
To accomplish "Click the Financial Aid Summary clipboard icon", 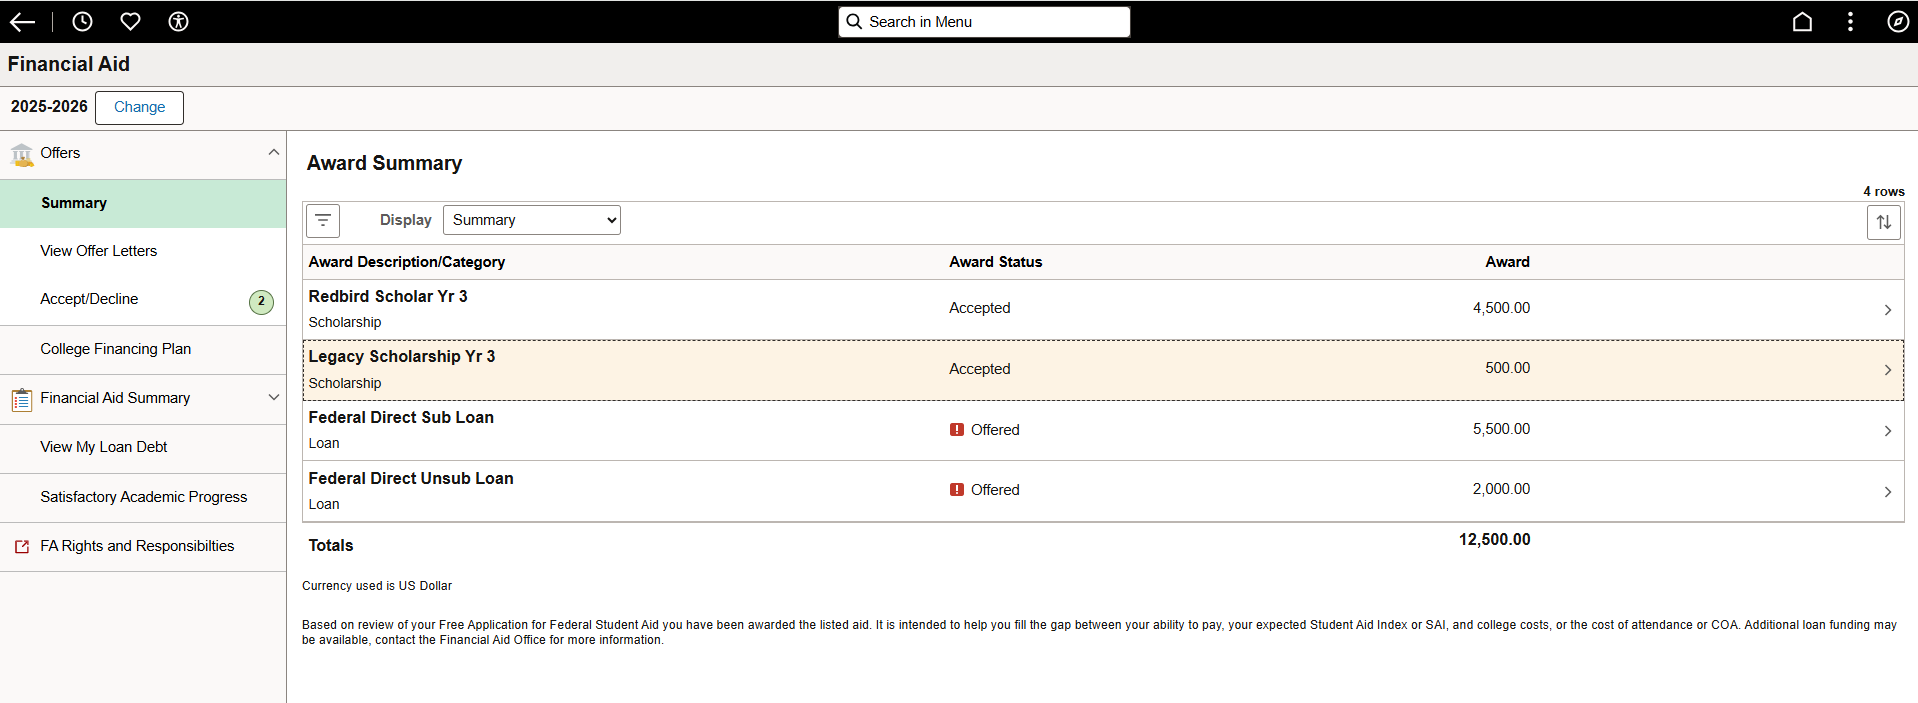I will click(x=22, y=400).
